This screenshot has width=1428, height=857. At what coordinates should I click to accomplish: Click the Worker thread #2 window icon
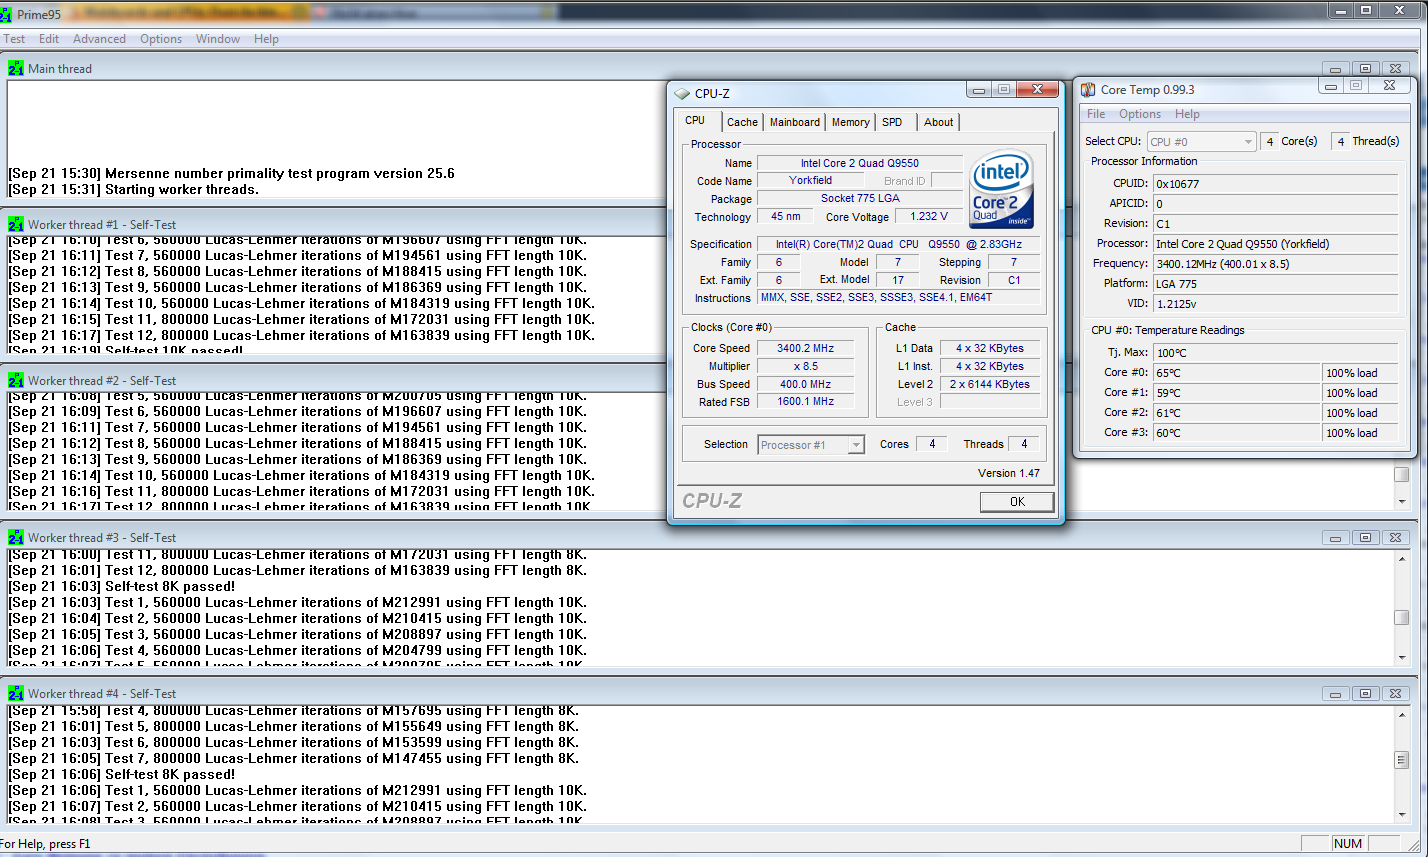point(15,380)
